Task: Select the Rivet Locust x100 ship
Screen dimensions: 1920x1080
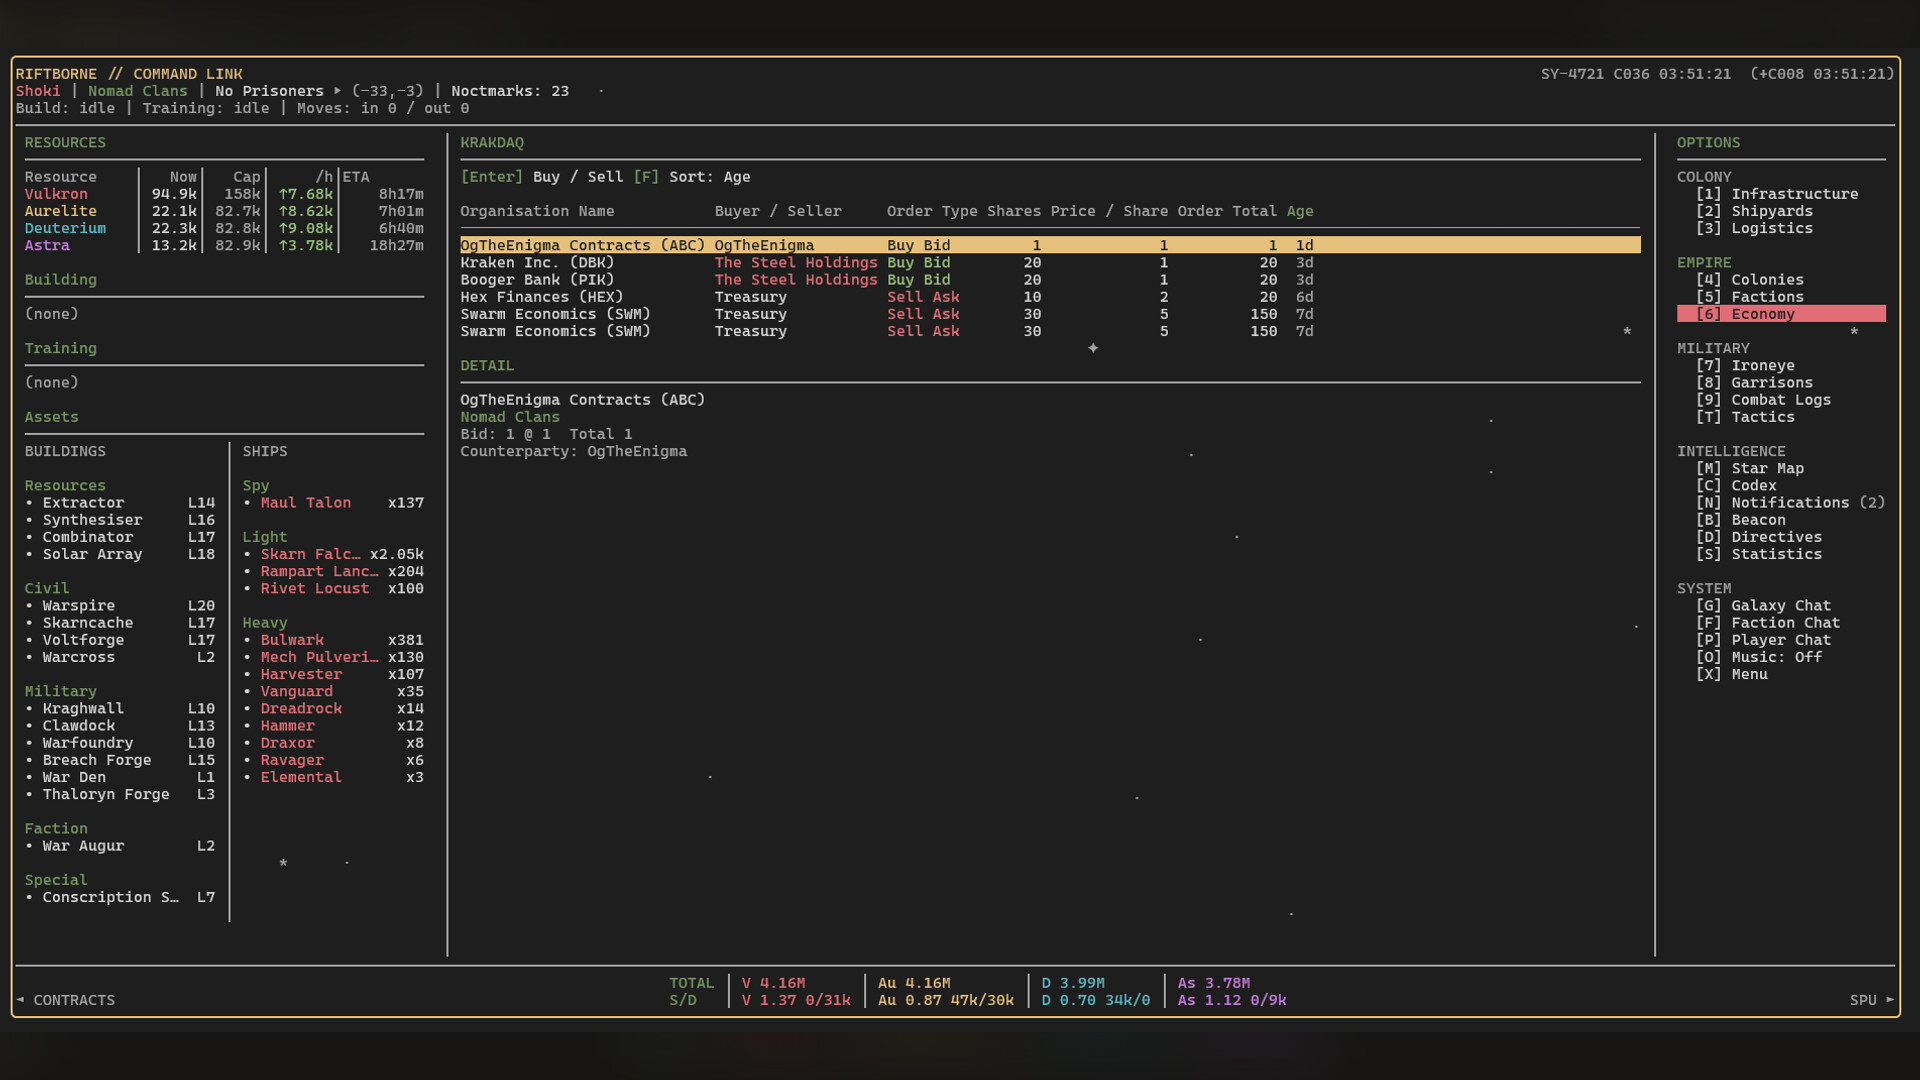Action: [x=333, y=589]
